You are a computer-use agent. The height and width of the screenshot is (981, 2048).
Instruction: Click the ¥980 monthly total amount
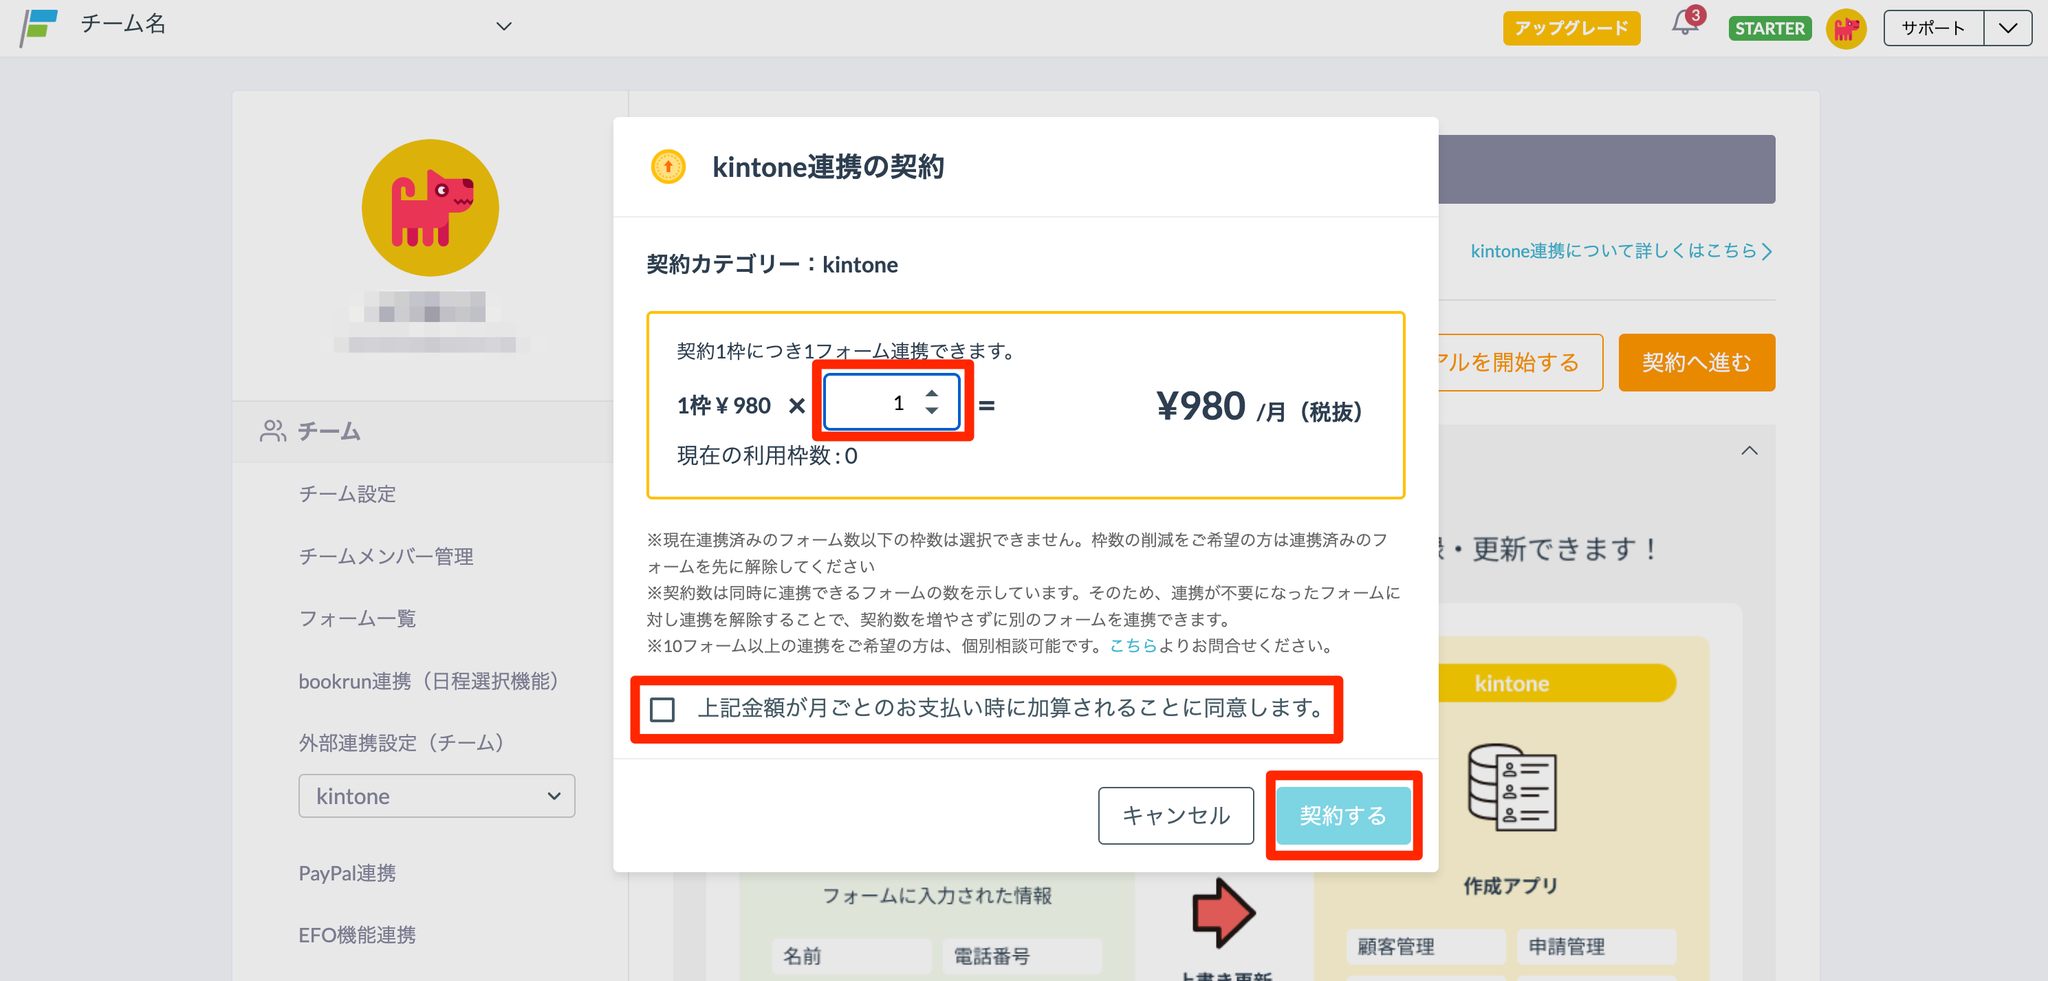(x=1200, y=406)
